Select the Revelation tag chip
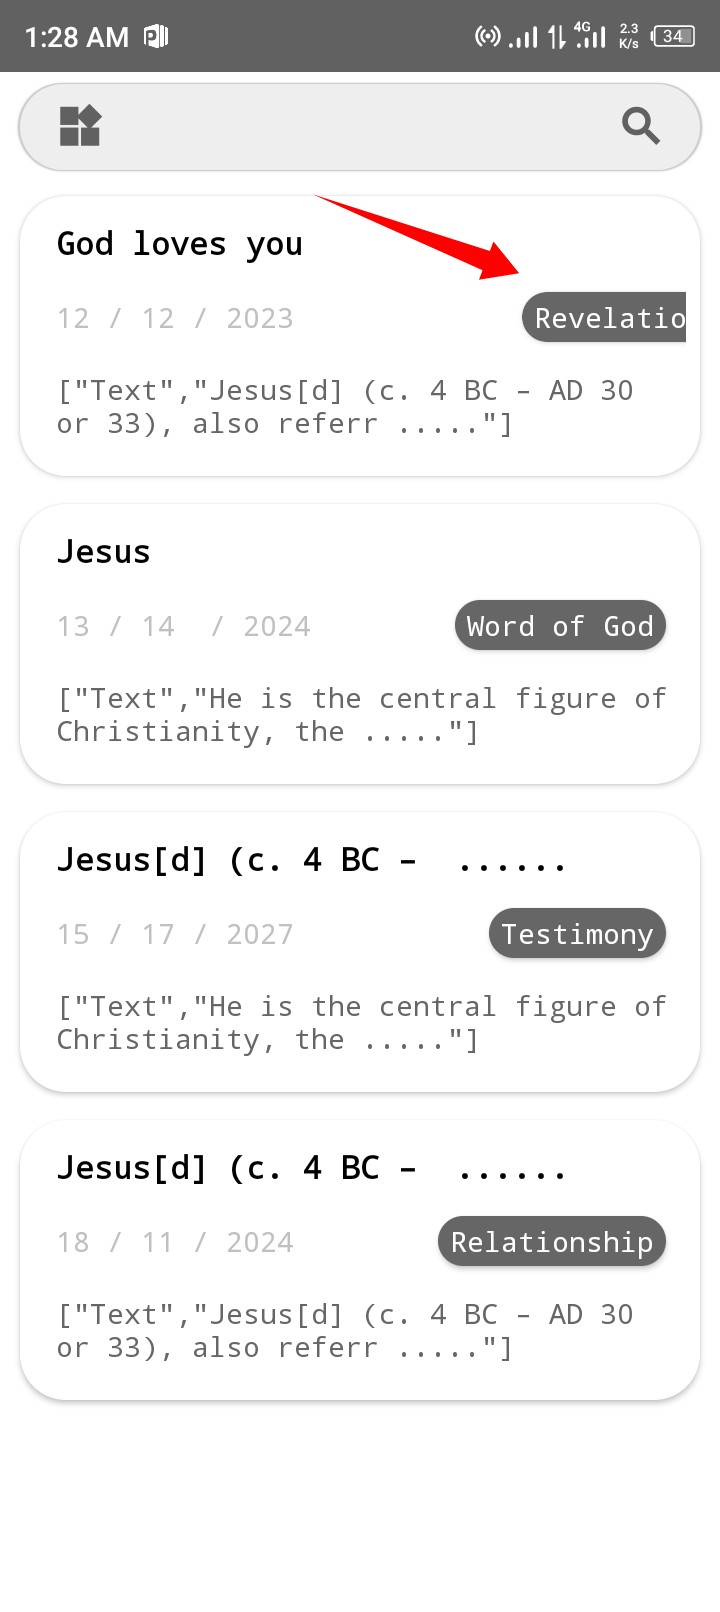 [605, 318]
